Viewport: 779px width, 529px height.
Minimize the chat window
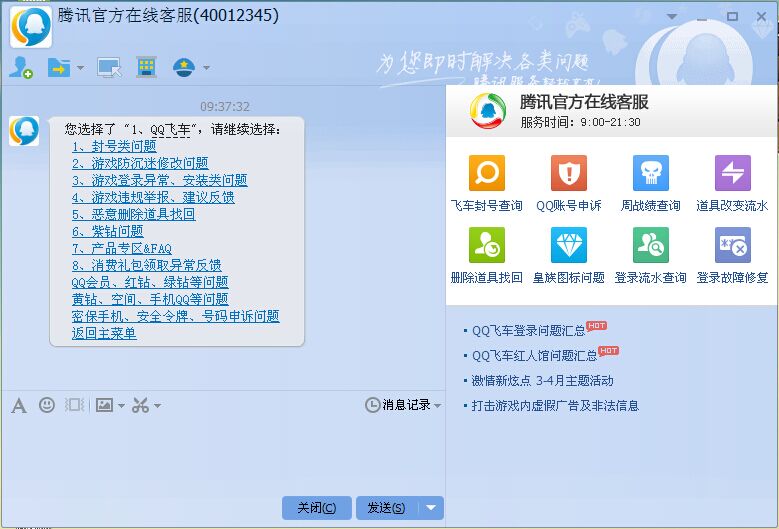pos(701,17)
